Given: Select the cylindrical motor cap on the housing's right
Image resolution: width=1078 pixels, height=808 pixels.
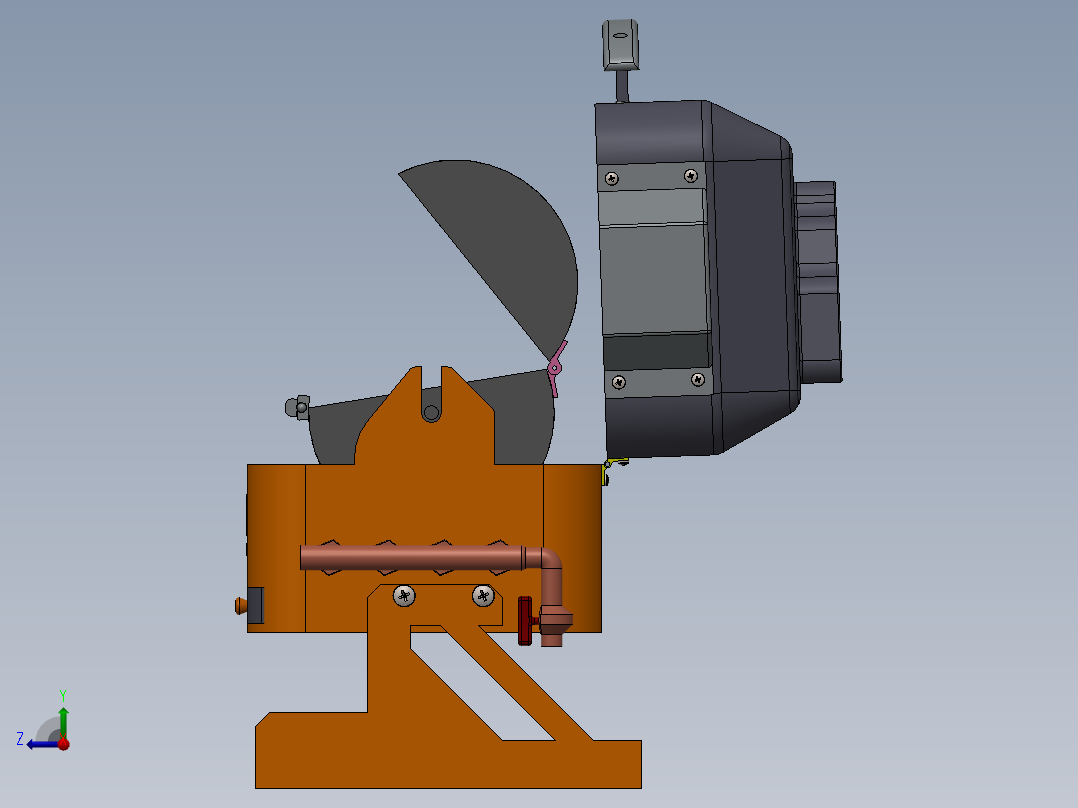Looking at the screenshot, I should point(817,282).
